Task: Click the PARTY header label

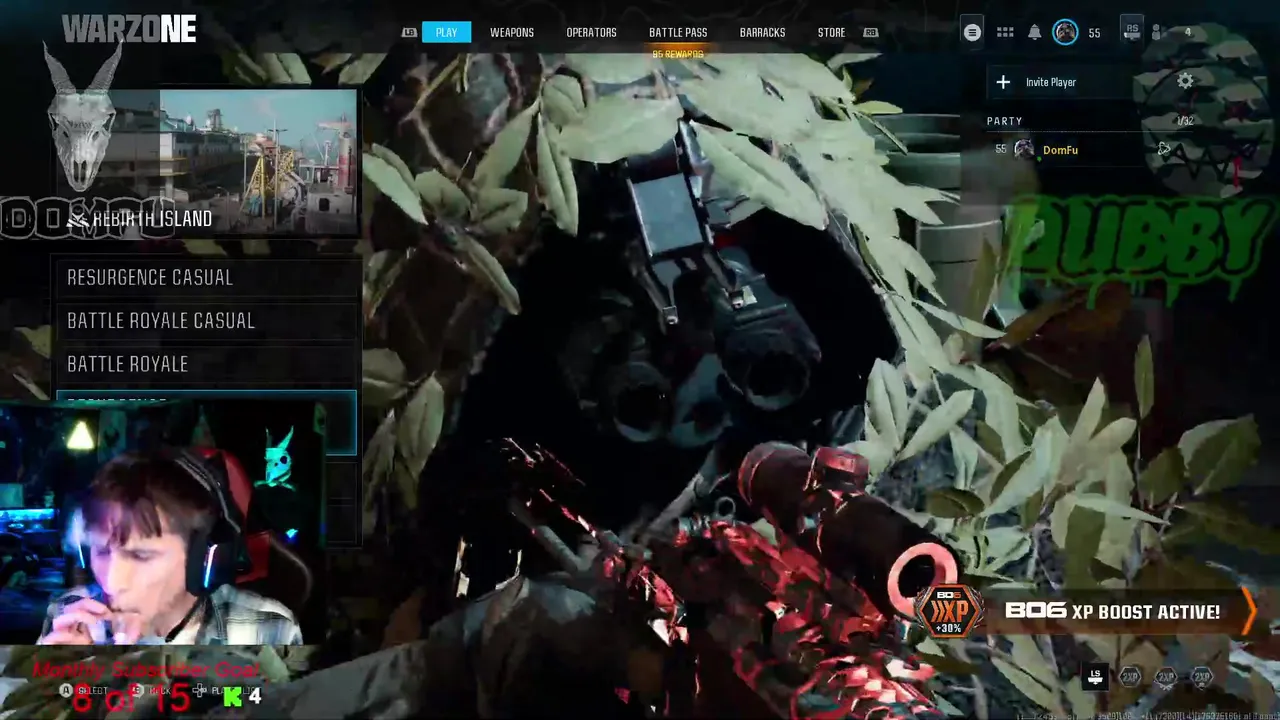Action: (x=1005, y=121)
